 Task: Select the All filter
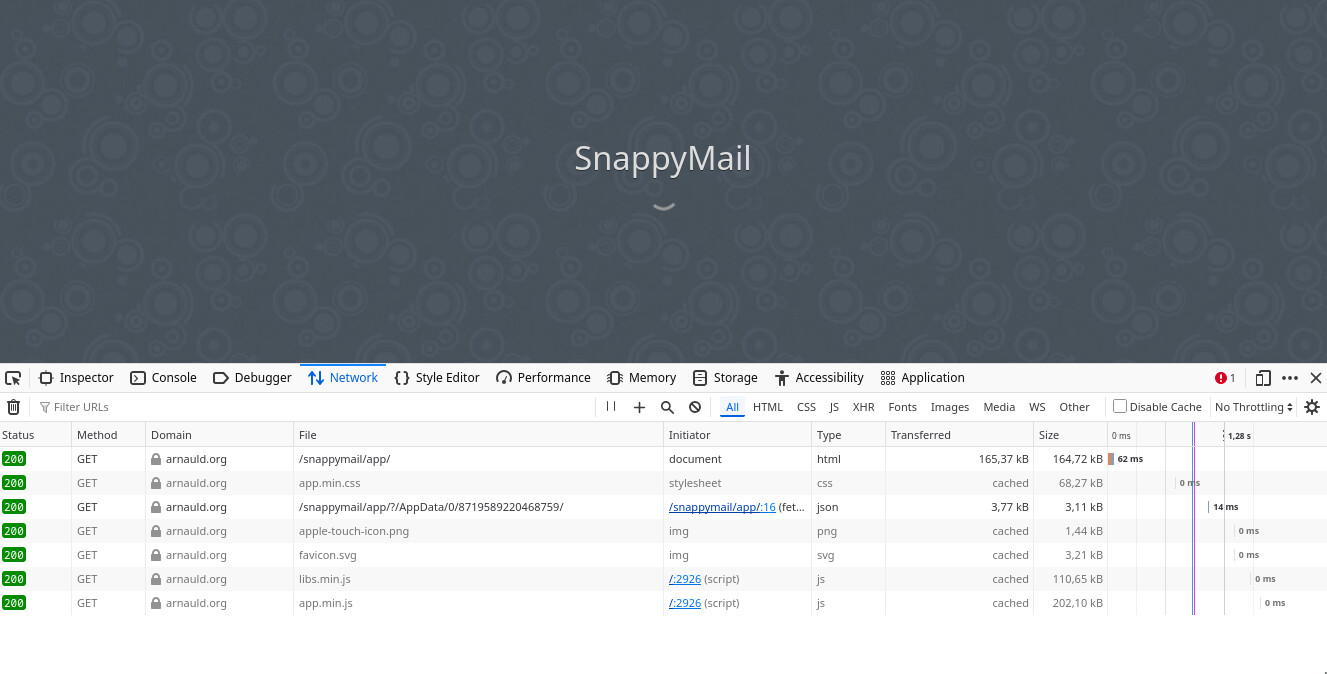click(x=732, y=407)
